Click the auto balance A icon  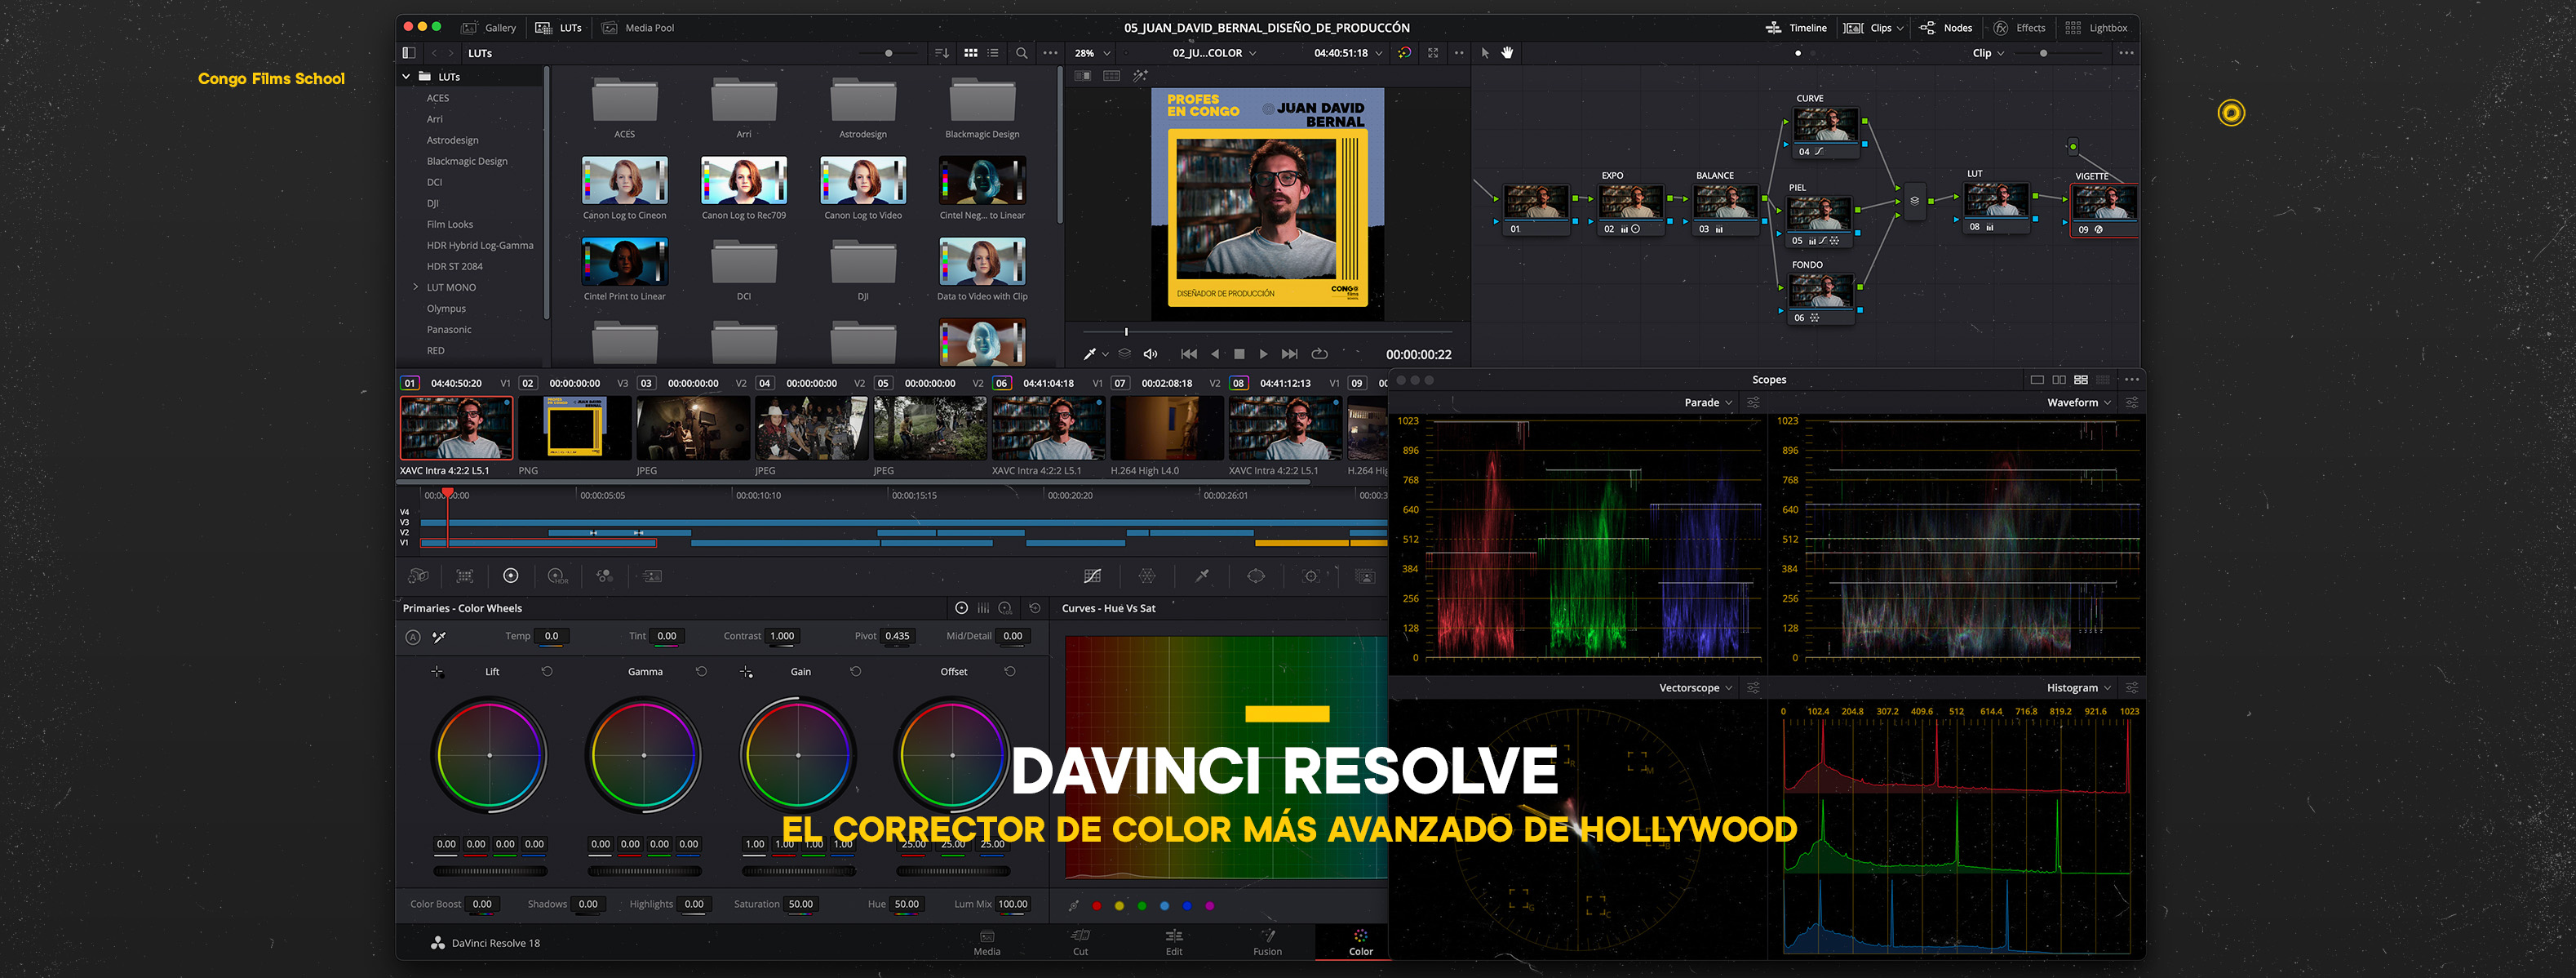413,637
